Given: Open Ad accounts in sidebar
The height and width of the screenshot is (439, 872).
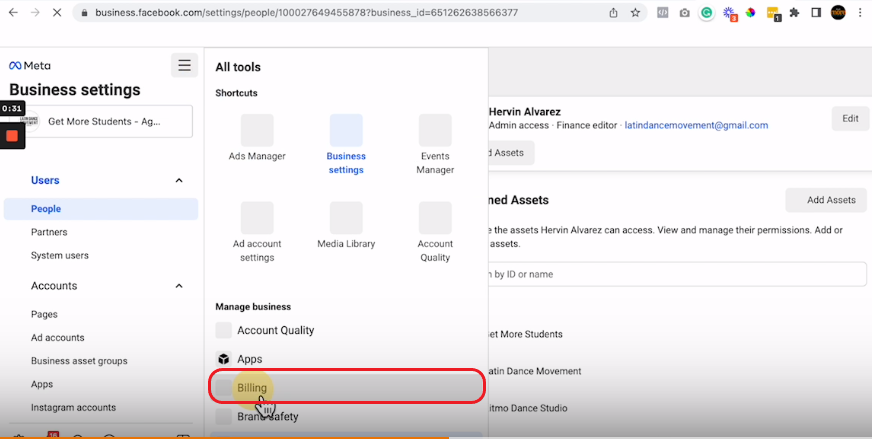Looking at the screenshot, I should pos(58,338).
